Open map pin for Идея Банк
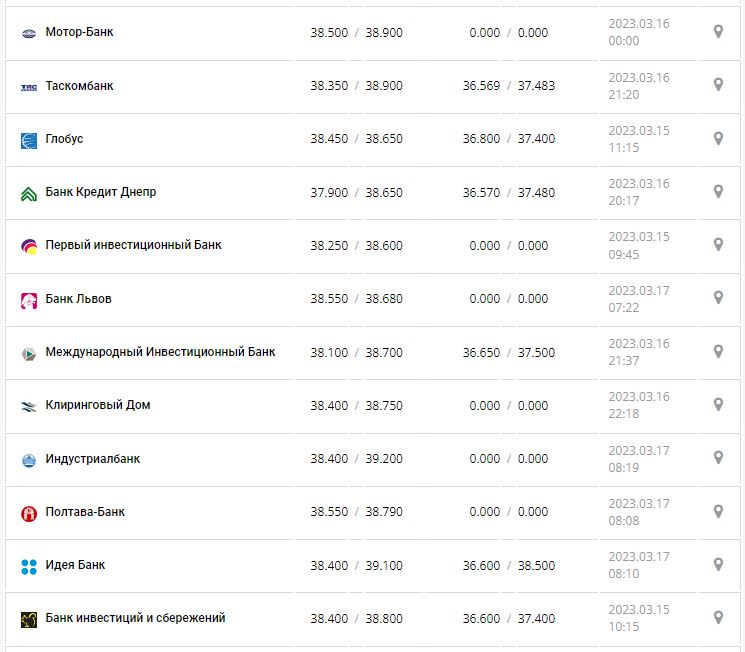Viewport: 745px width, 652px height. click(717, 563)
